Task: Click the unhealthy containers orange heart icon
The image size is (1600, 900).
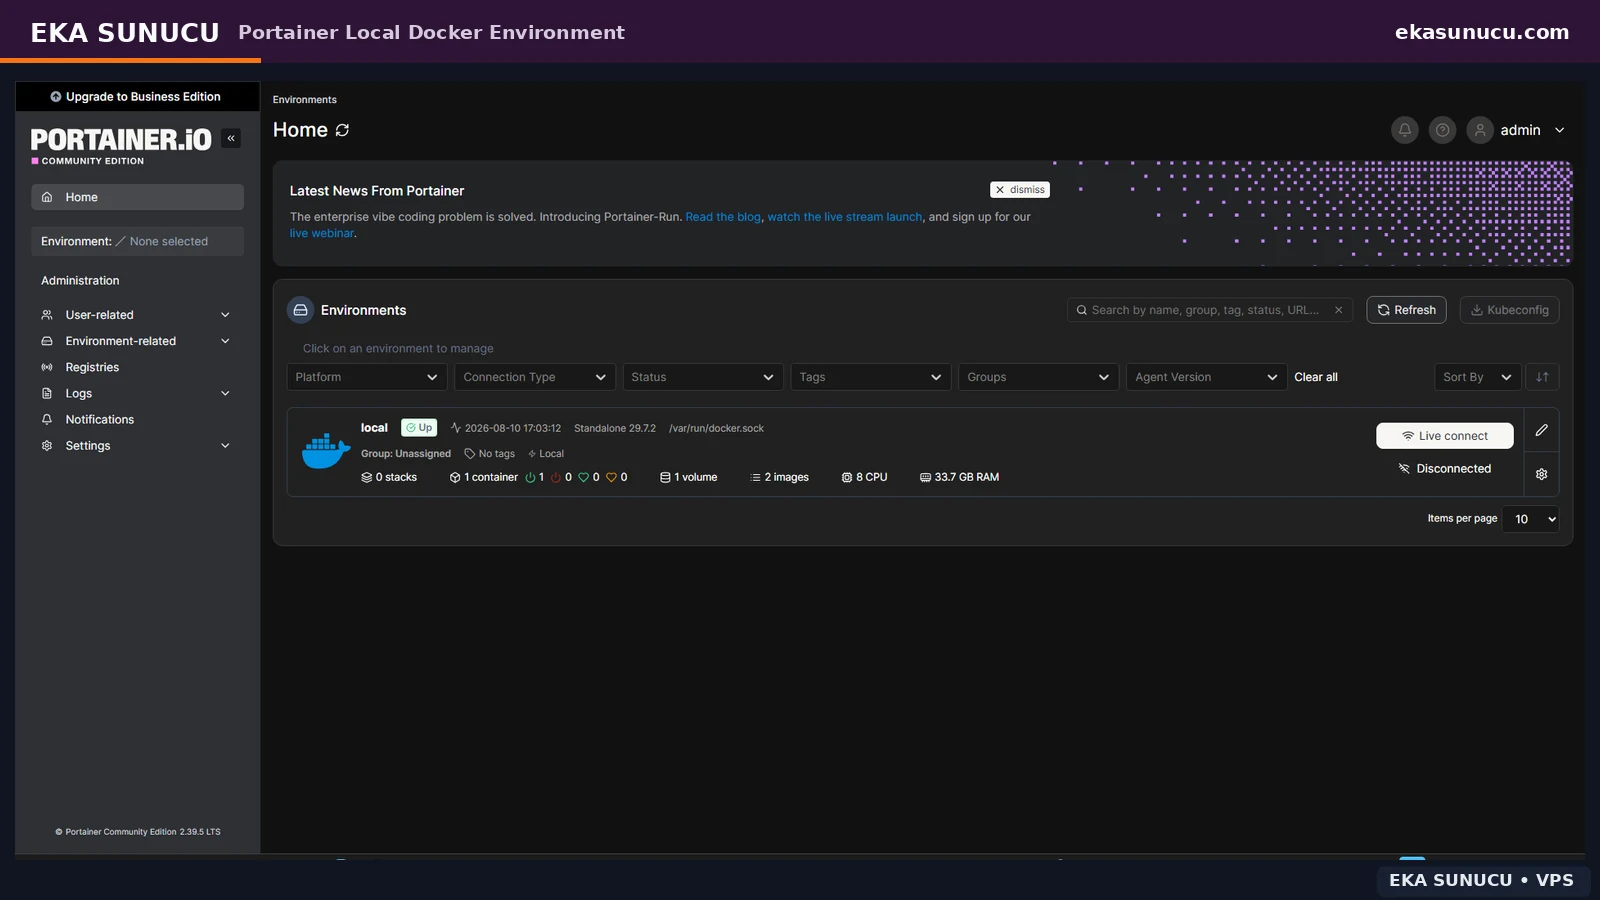Action: (x=611, y=478)
